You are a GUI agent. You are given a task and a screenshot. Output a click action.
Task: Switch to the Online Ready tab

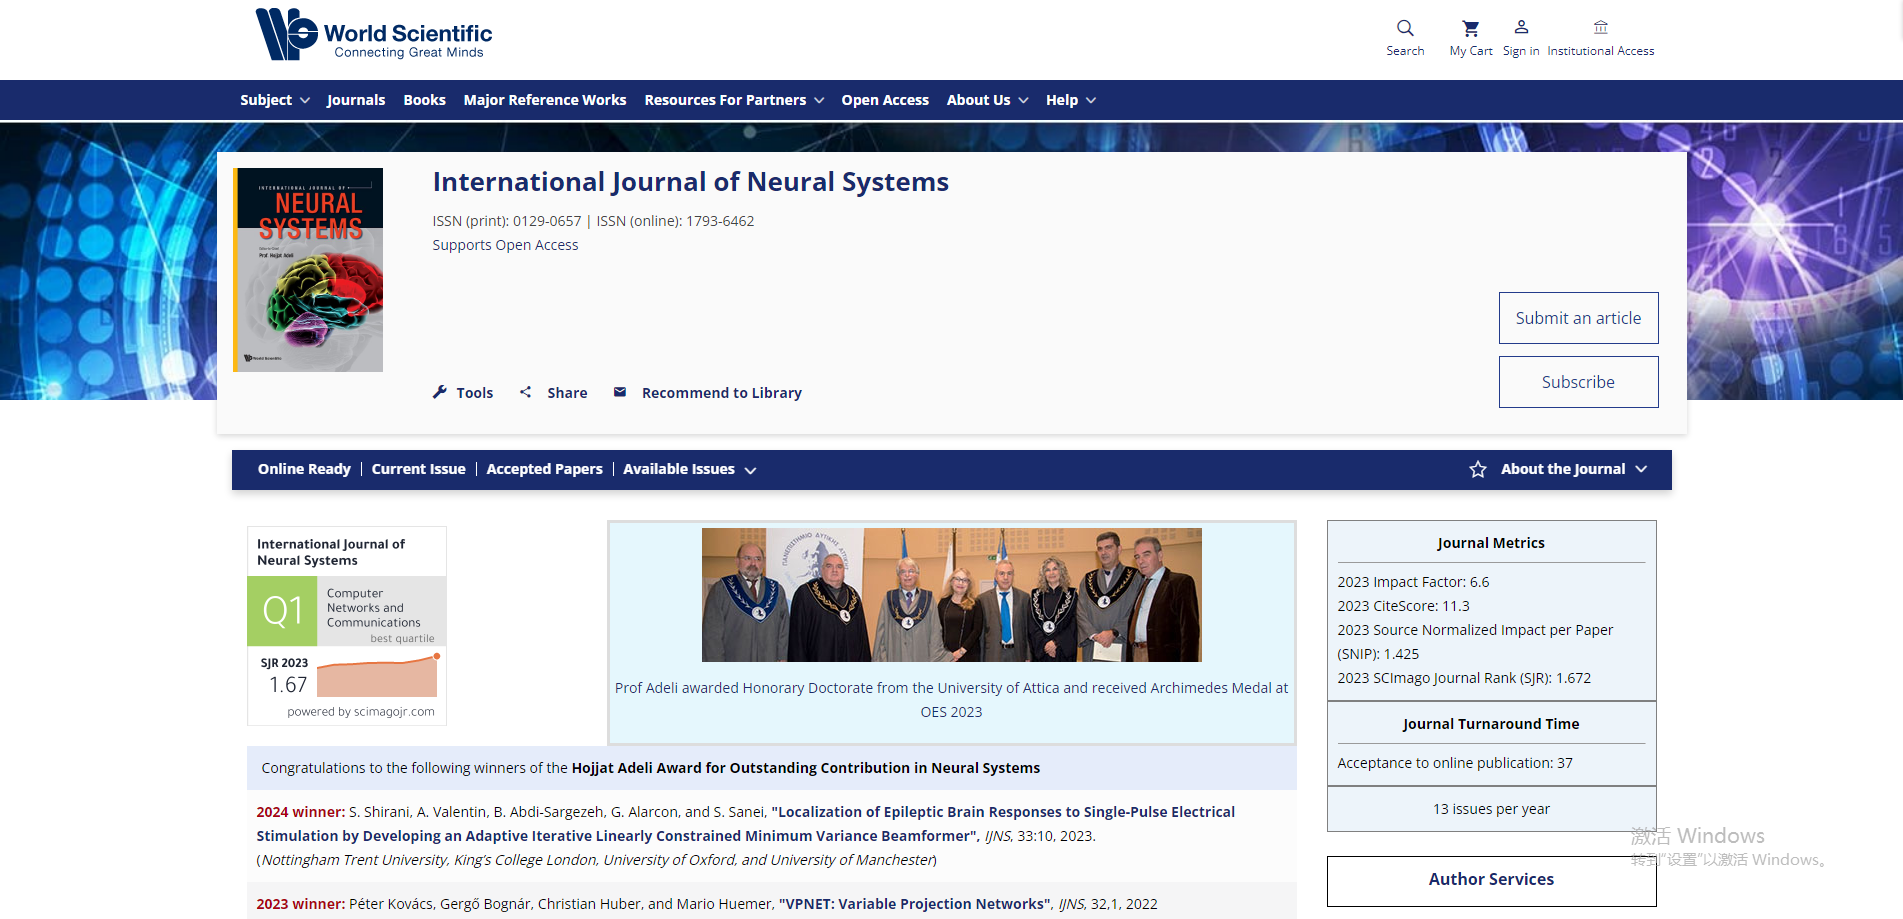click(304, 469)
